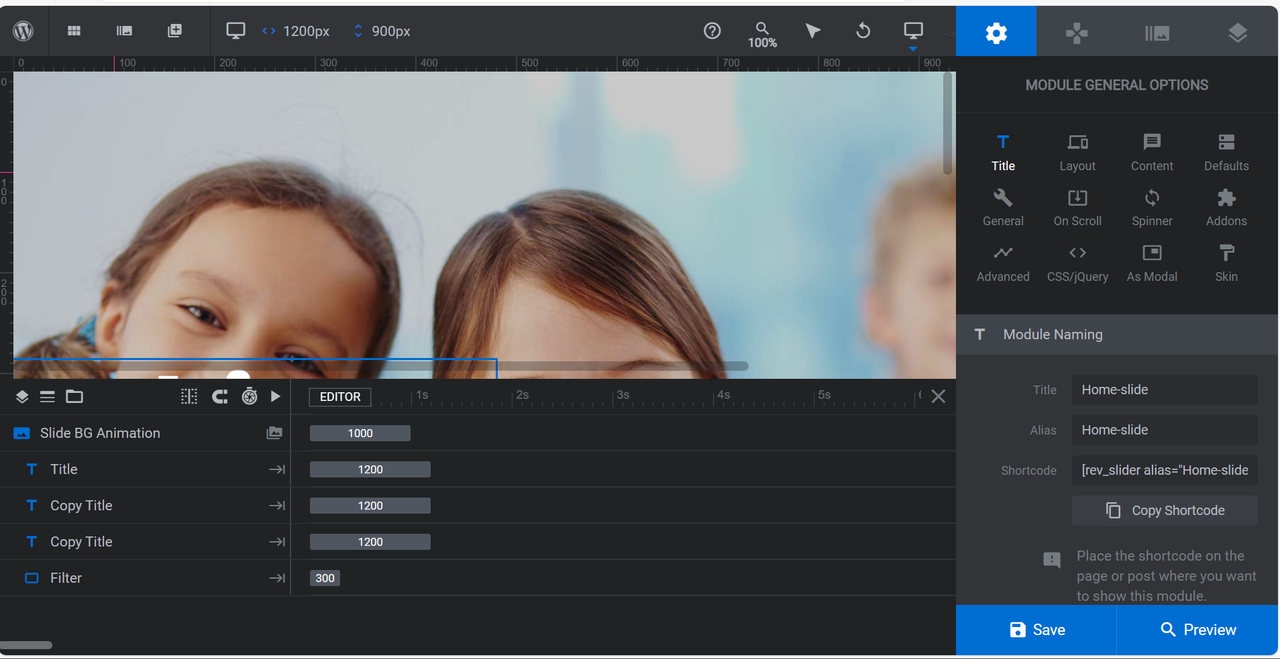Open the modules grid overview icon
The image size is (1280, 659).
74,31
